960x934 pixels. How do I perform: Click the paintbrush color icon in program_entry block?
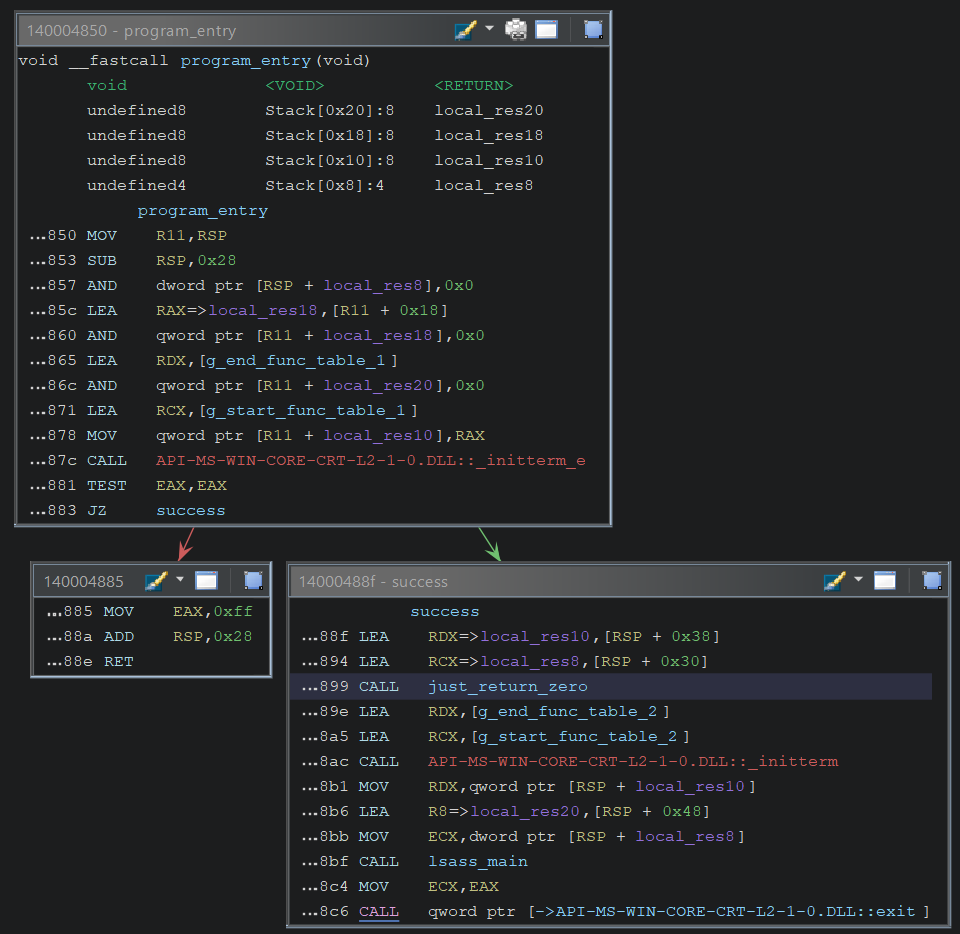465,29
